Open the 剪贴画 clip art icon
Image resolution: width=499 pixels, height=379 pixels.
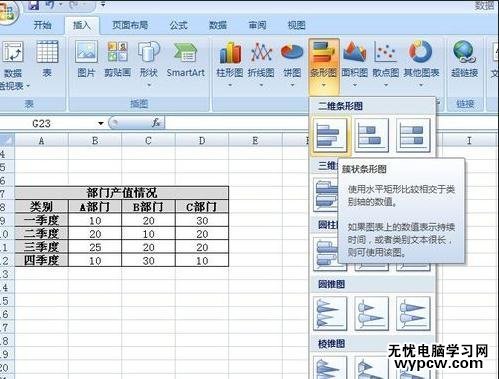pos(117,59)
